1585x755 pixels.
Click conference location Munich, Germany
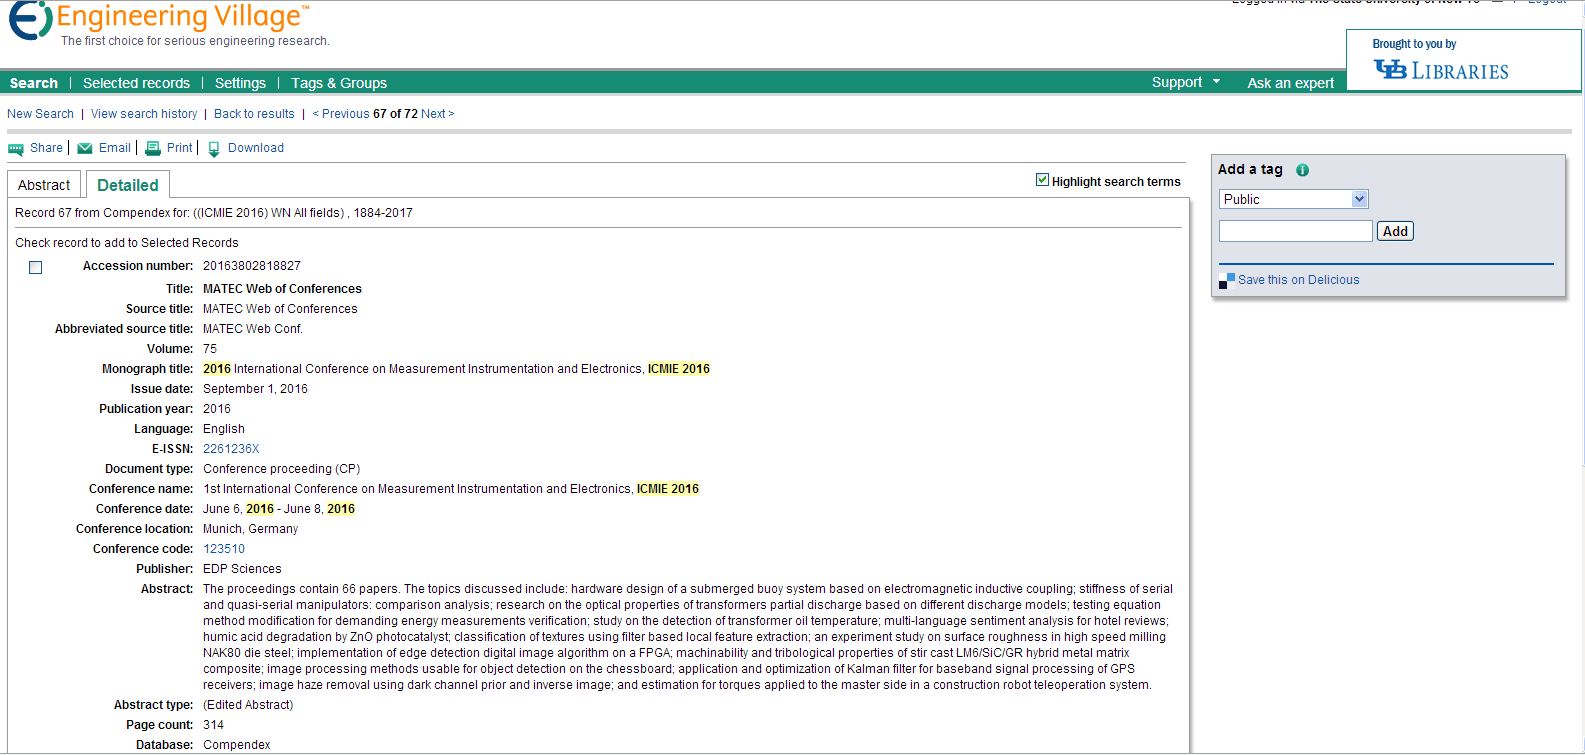tap(250, 529)
